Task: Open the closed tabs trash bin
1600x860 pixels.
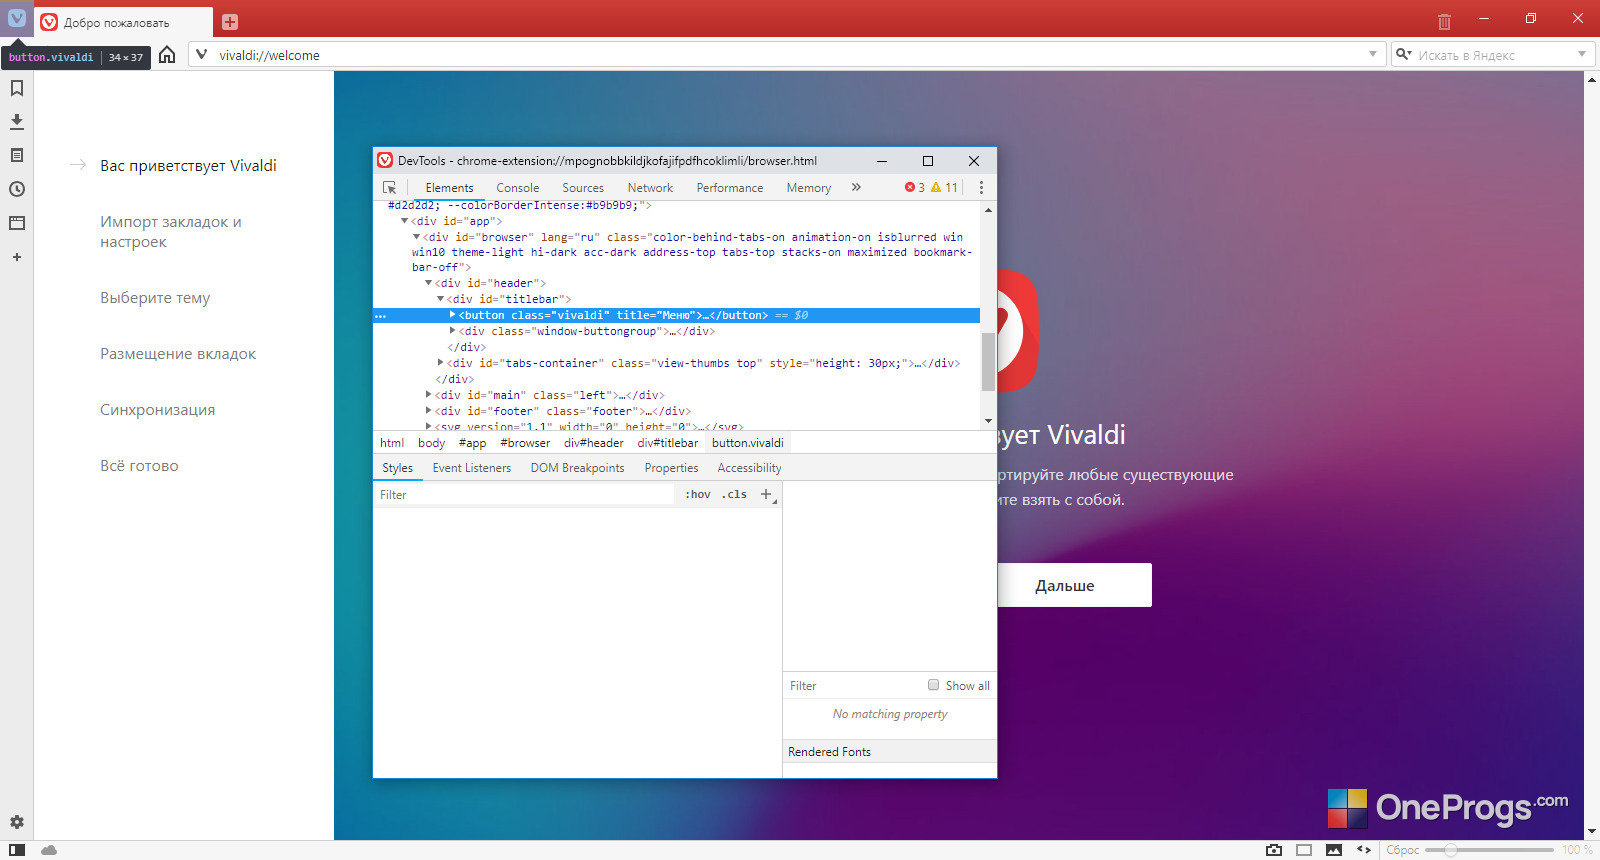Action: [x=1444, y=21]
